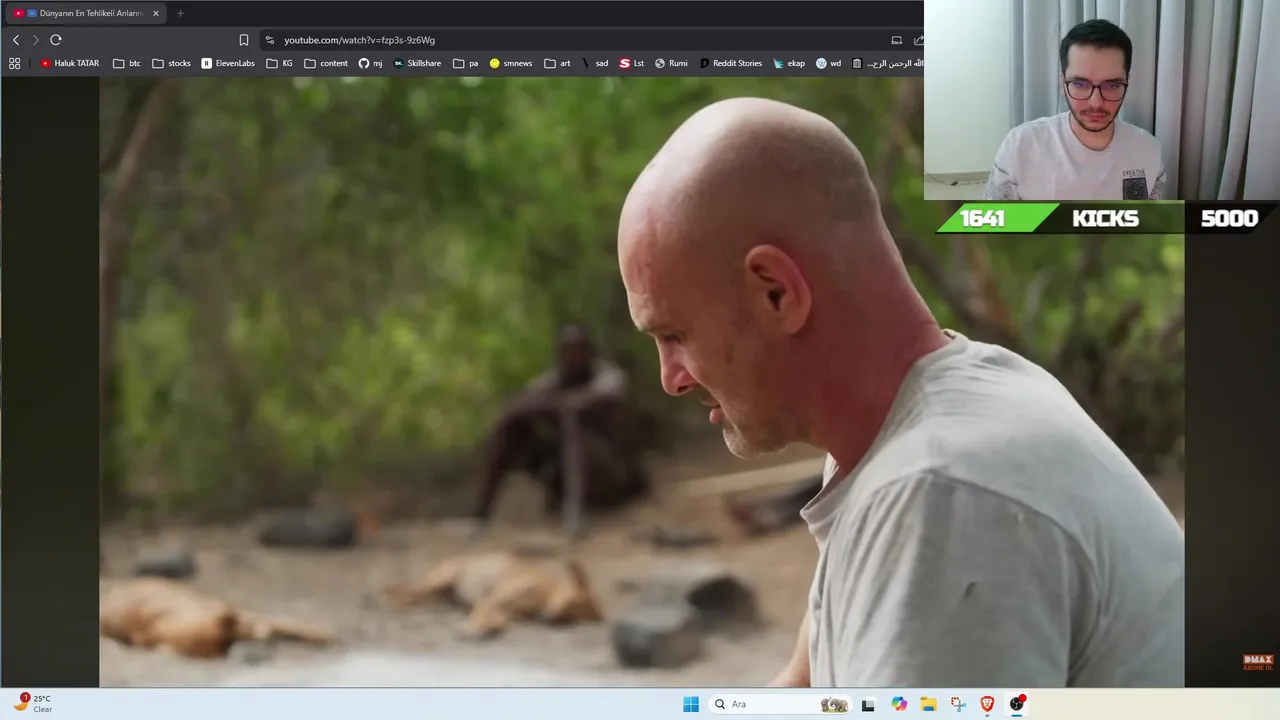
Task: Open the apps grid icon in bookmarks bar
Action: pos(14,63)
